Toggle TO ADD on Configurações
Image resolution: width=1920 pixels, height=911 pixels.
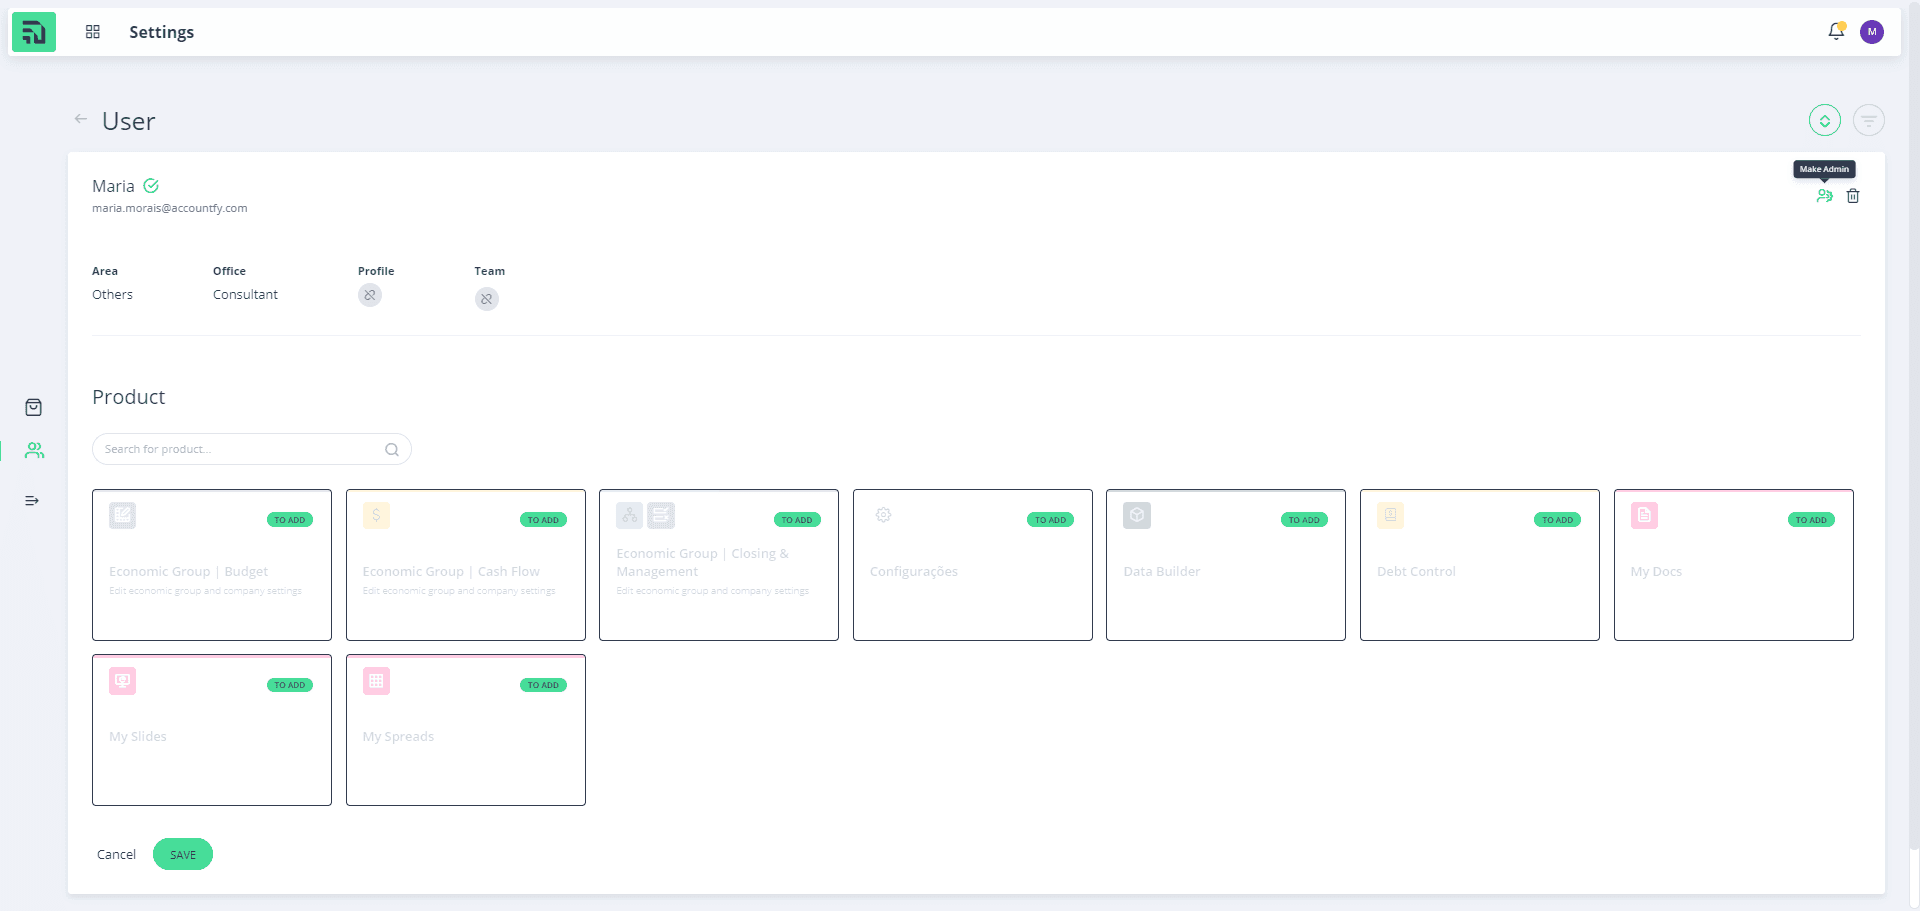click(x=1050, y=520)
